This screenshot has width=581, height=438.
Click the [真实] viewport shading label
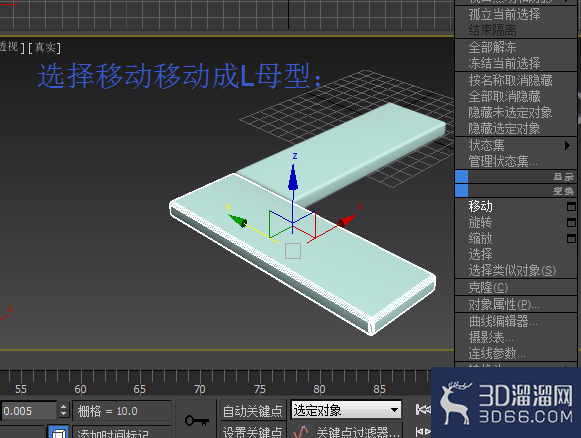pos(44,47)
